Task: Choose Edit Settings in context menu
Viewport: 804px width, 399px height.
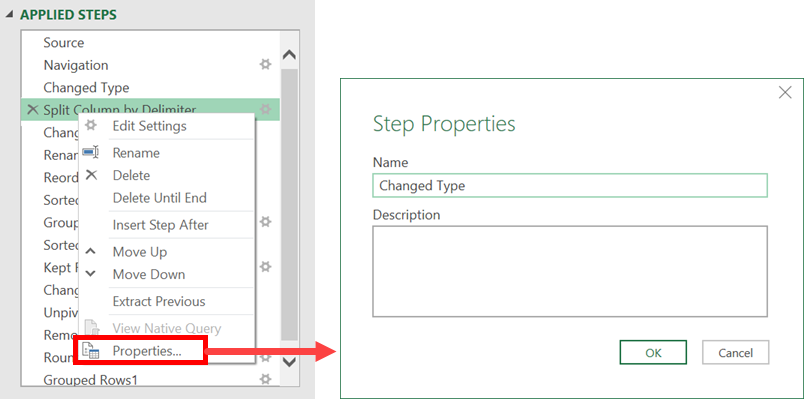Action: [149, 126]
